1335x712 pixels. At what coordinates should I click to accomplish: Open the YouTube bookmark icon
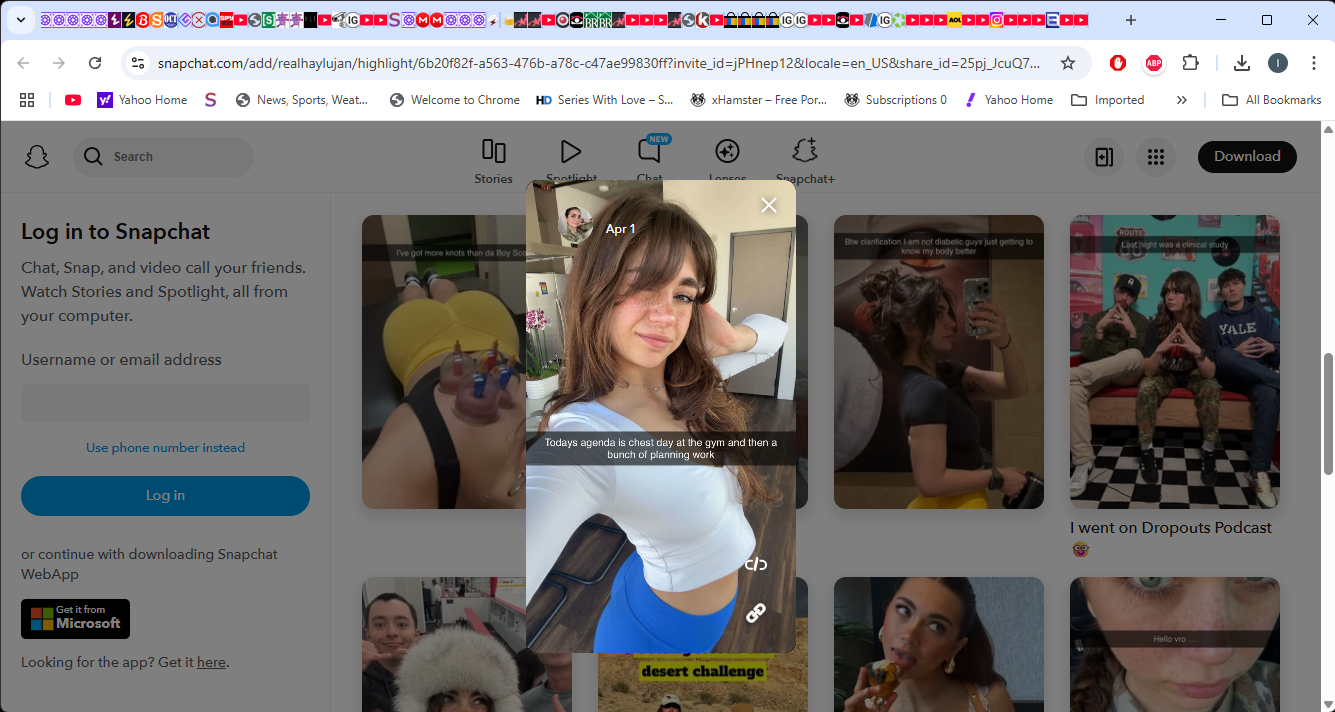tap(73, 100)
